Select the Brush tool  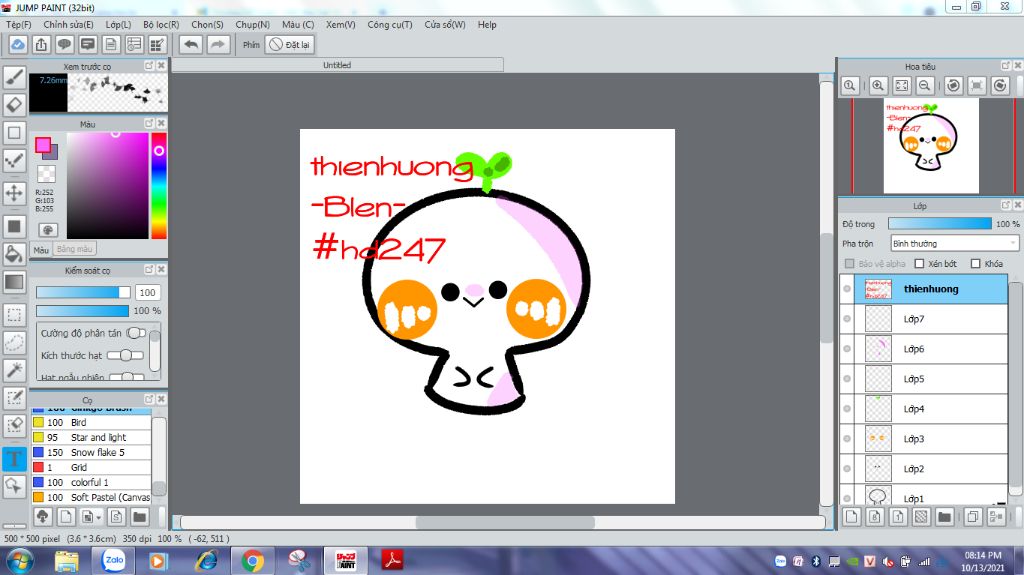pos(14,77)
